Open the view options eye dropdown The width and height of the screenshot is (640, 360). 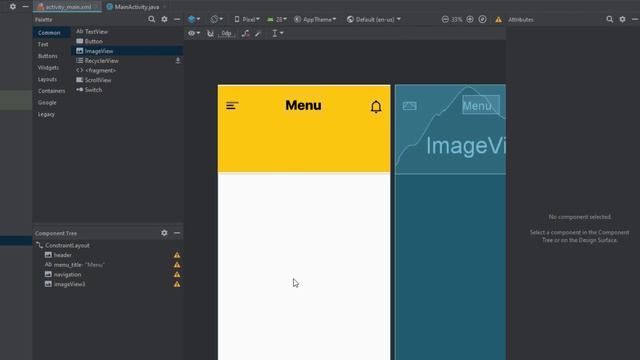(x=194, y=33)
